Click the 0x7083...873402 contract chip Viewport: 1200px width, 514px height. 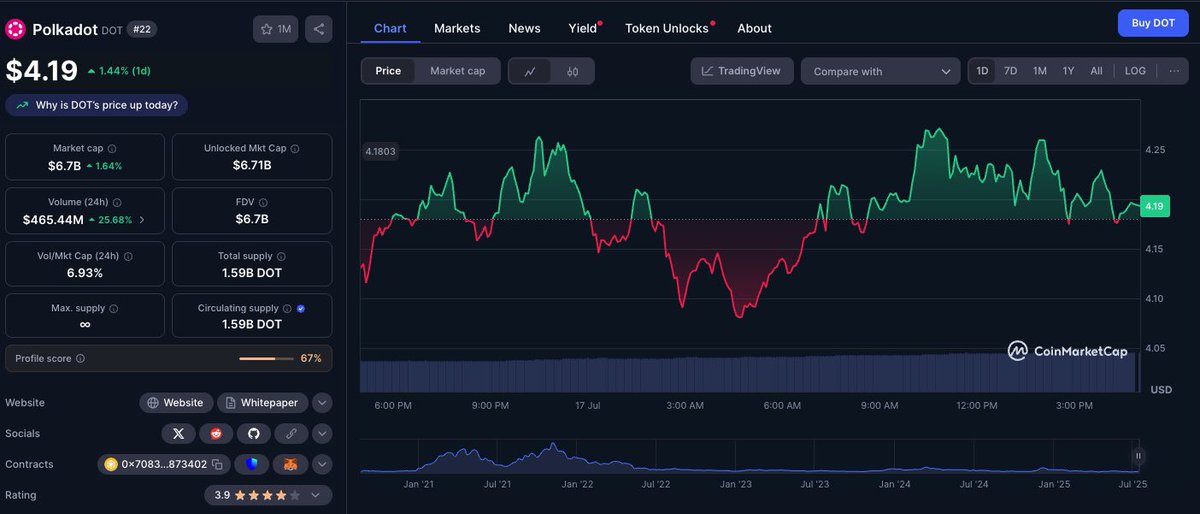(x=164, y=464)
